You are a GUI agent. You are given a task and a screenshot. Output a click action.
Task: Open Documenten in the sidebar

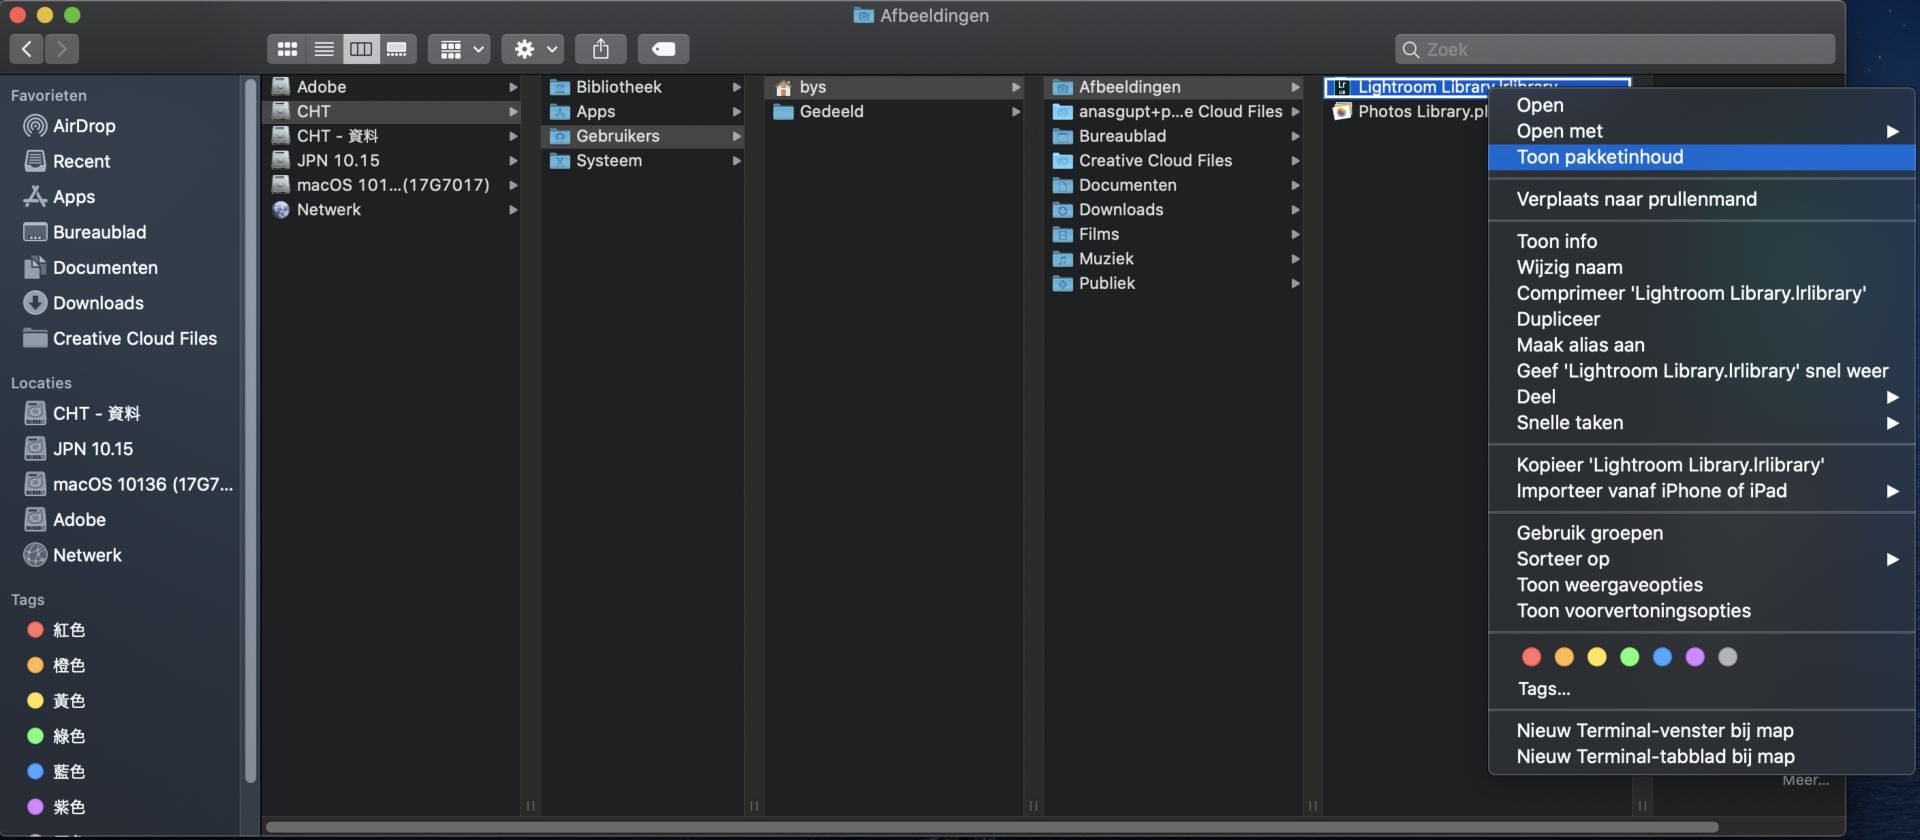point(91,267)
